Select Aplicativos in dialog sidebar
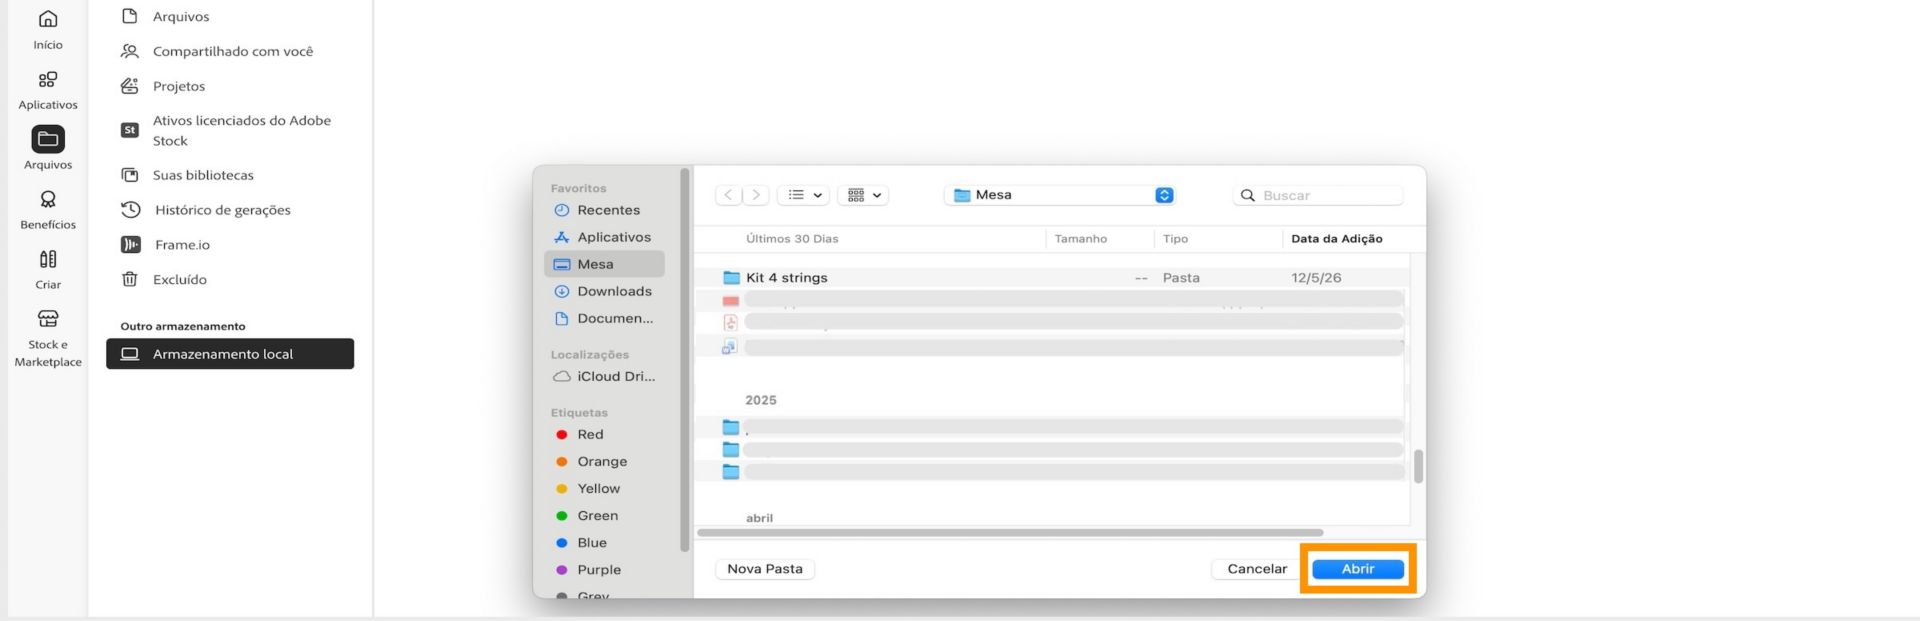 coord(602,237)
